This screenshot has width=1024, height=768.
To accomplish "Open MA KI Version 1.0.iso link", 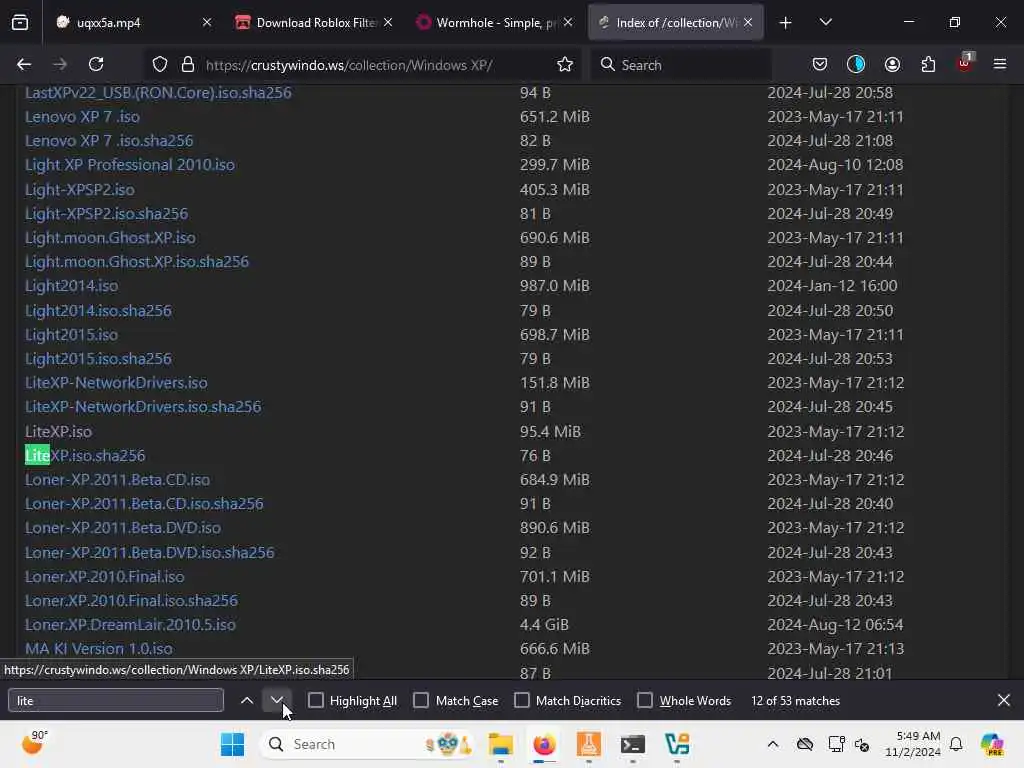I will point(99,648).
